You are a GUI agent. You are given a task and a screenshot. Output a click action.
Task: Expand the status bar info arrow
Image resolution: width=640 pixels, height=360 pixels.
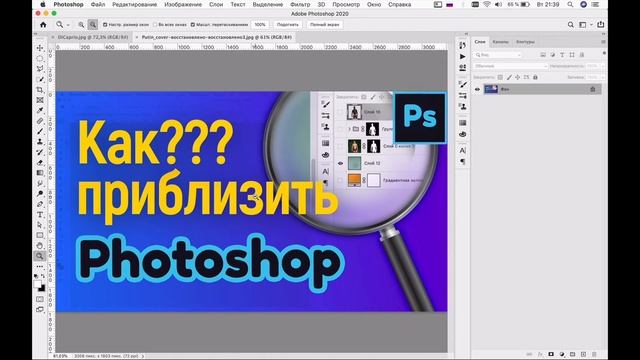click(x=142, y=356)
